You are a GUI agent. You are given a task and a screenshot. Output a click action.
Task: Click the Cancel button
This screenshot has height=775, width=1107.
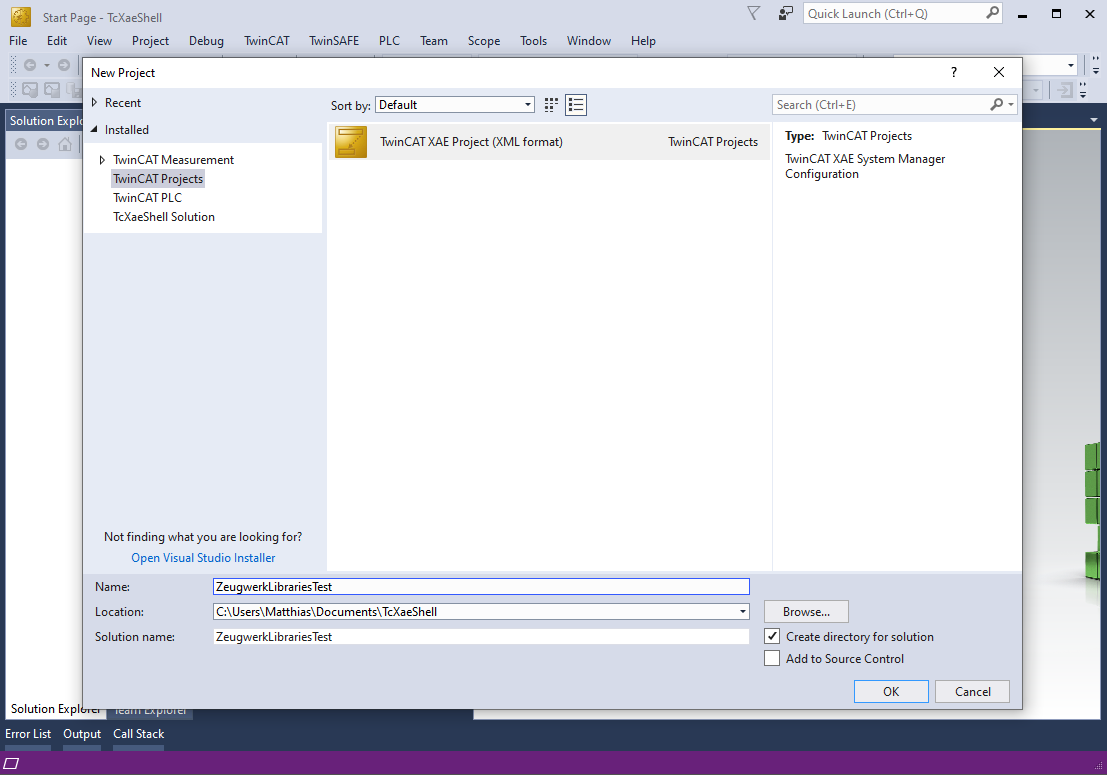(972, 691)
